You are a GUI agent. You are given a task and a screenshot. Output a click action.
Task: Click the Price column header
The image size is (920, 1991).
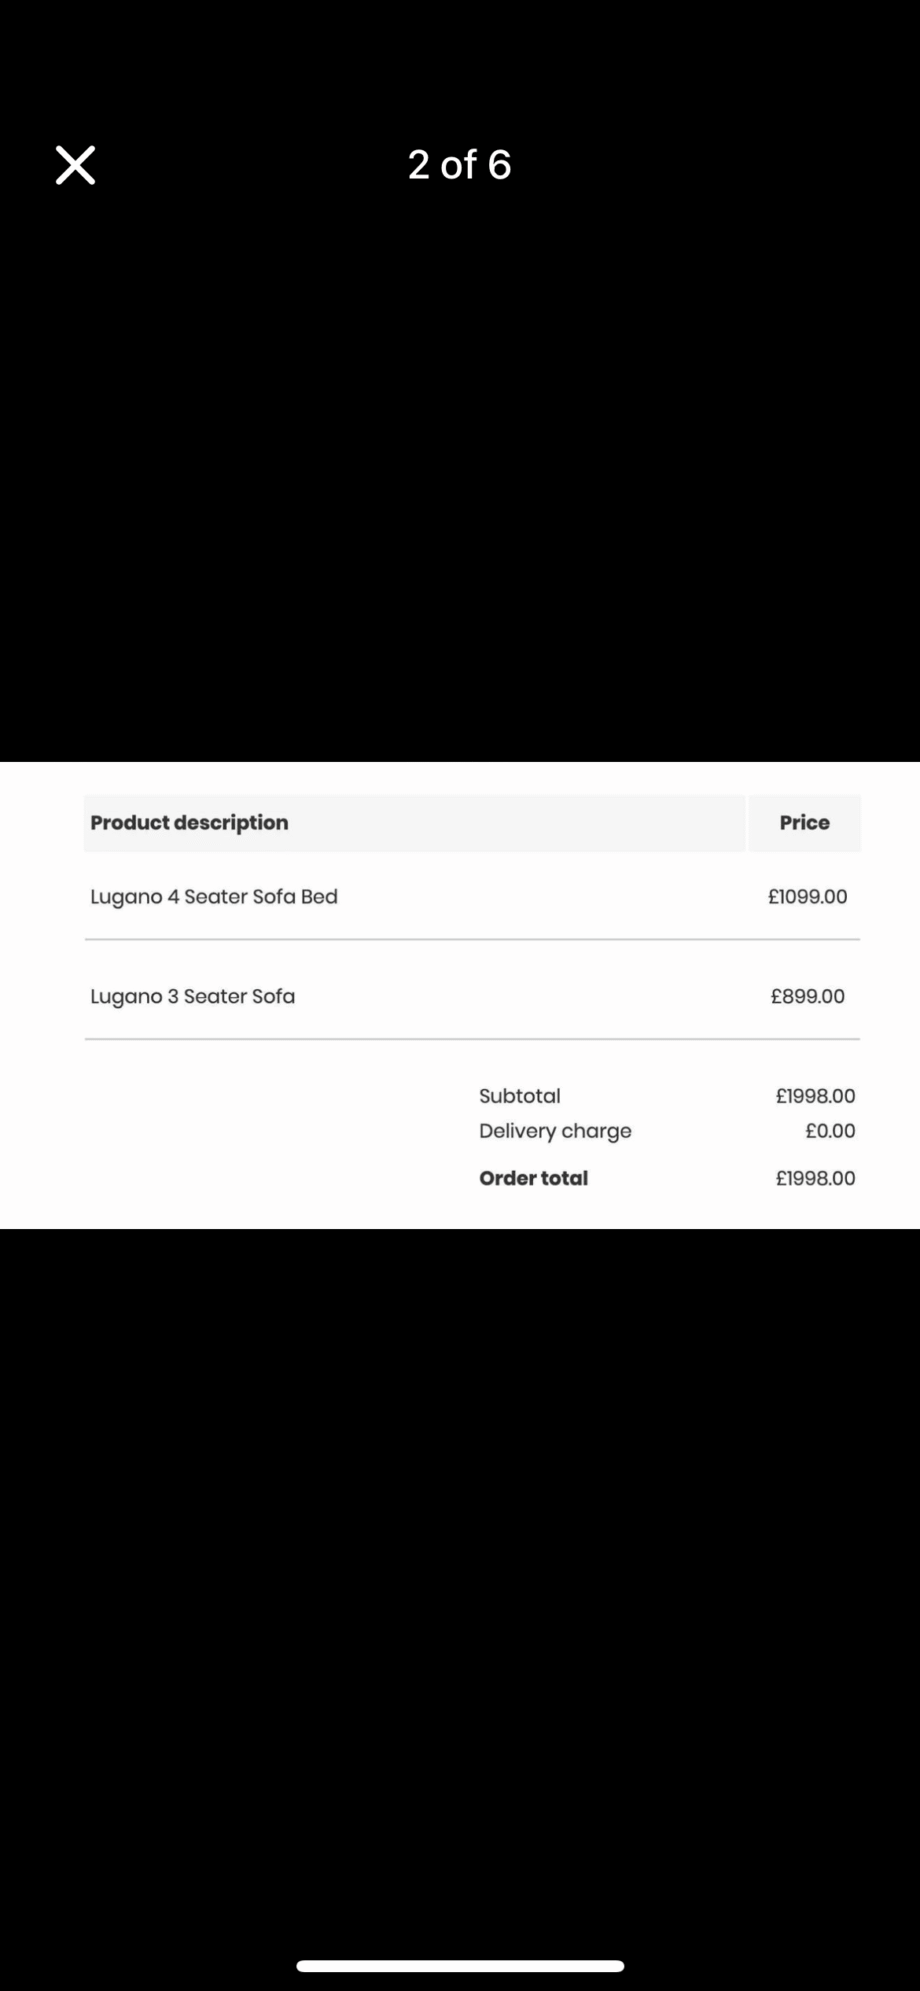coord(804,823)
